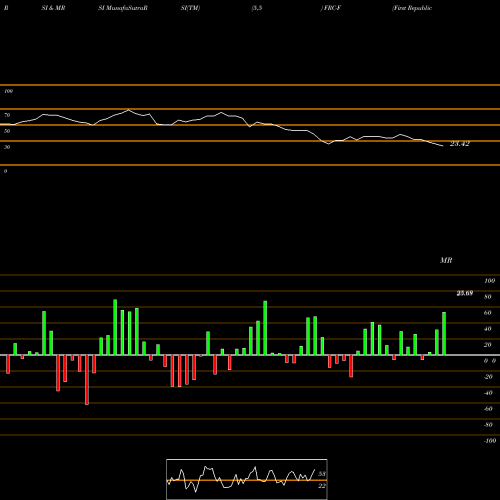Click the value 22 in the mini chart
The image size is (500, 500).
pos(322,486)
